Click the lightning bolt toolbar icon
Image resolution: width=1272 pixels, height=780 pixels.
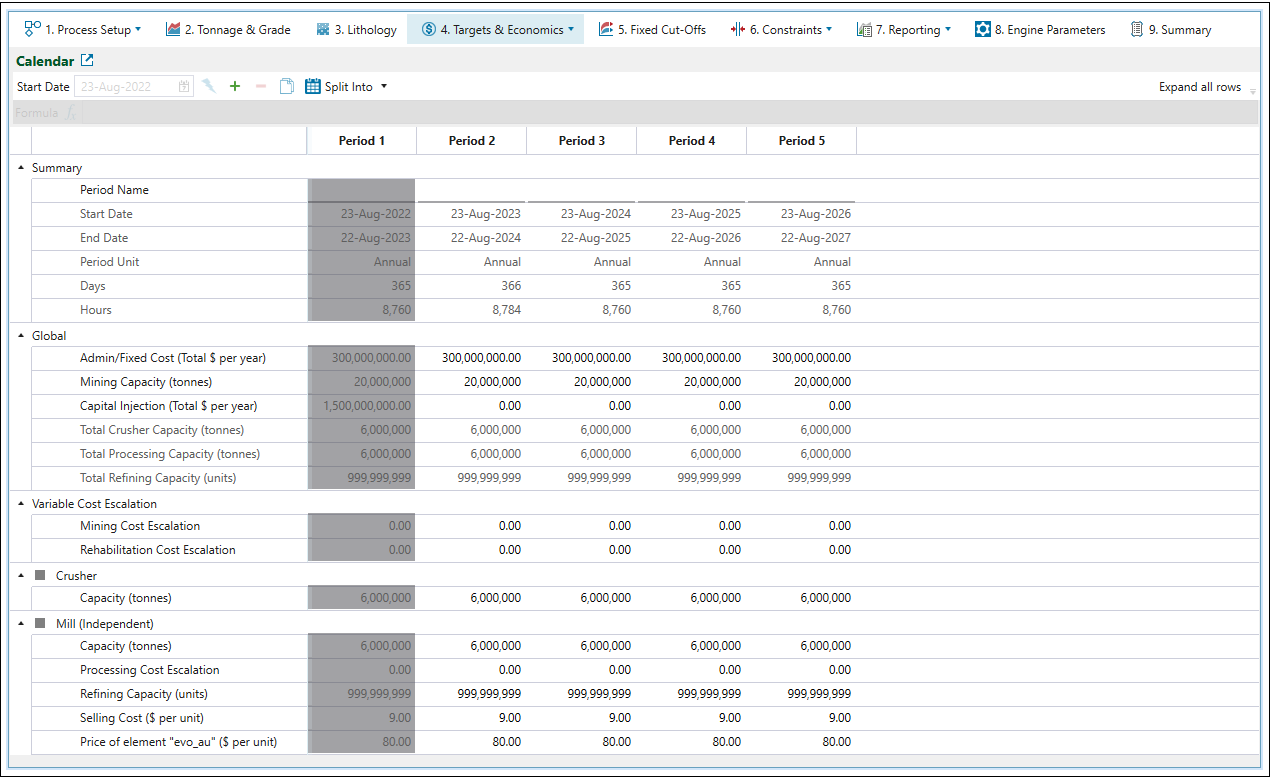pos(209,87)
